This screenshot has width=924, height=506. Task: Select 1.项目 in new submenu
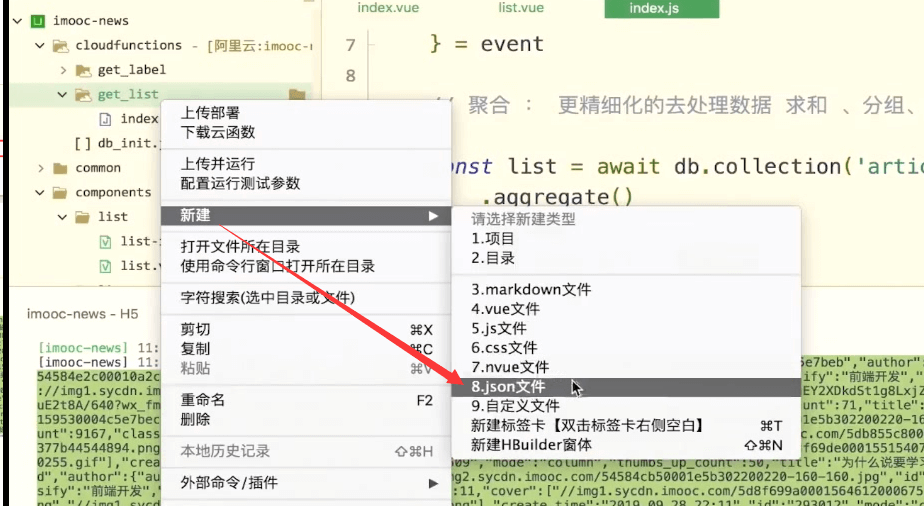(626, 239)
